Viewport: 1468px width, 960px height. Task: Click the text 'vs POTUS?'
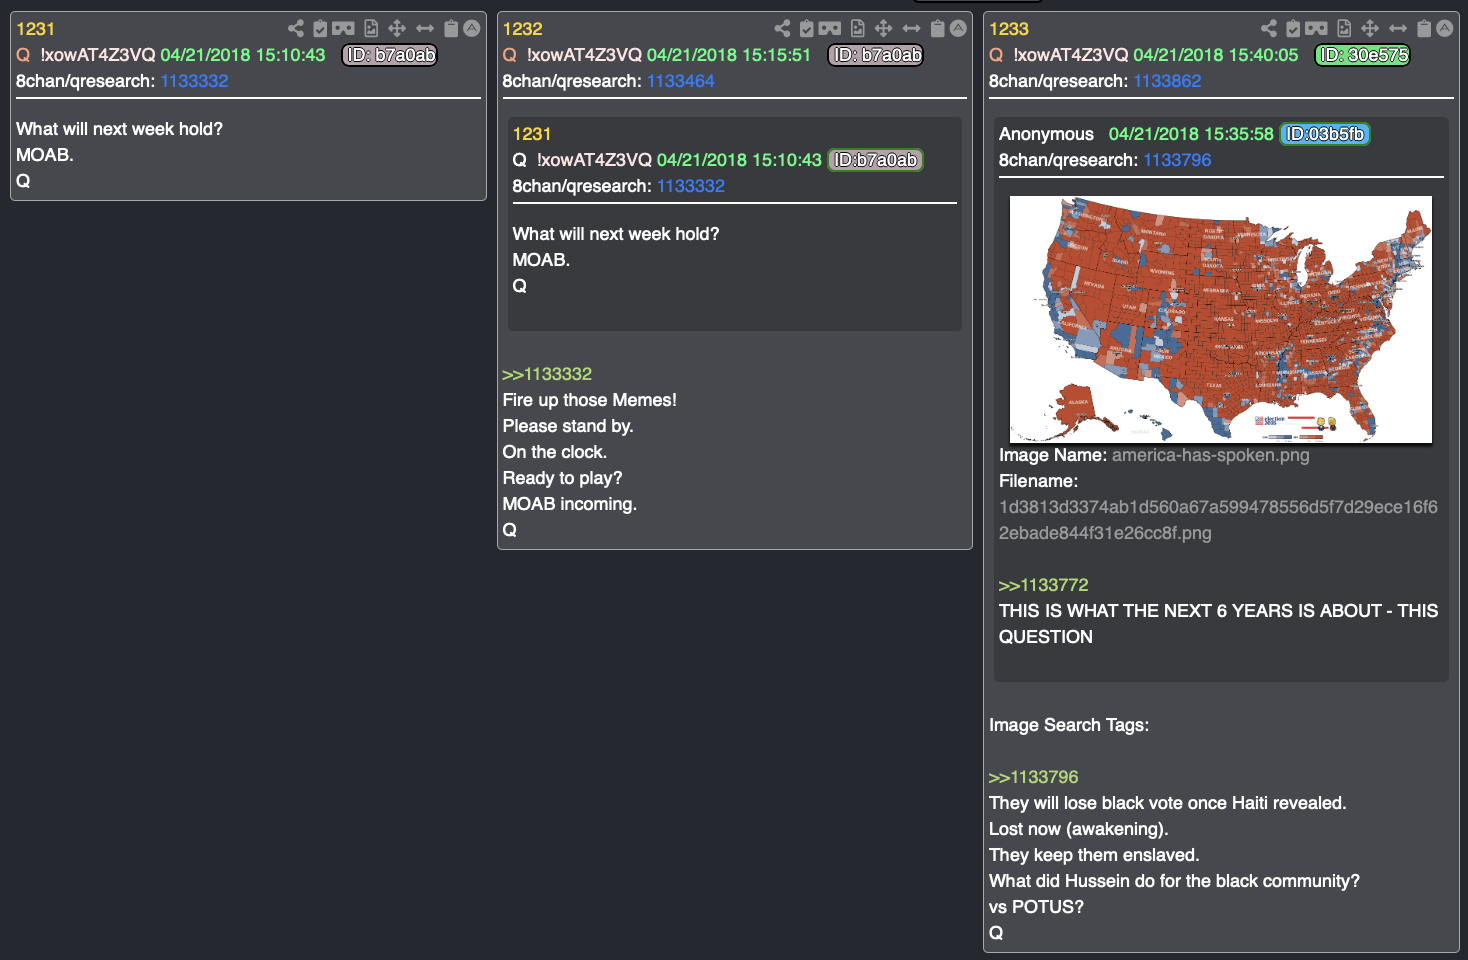pos(1036,907)
